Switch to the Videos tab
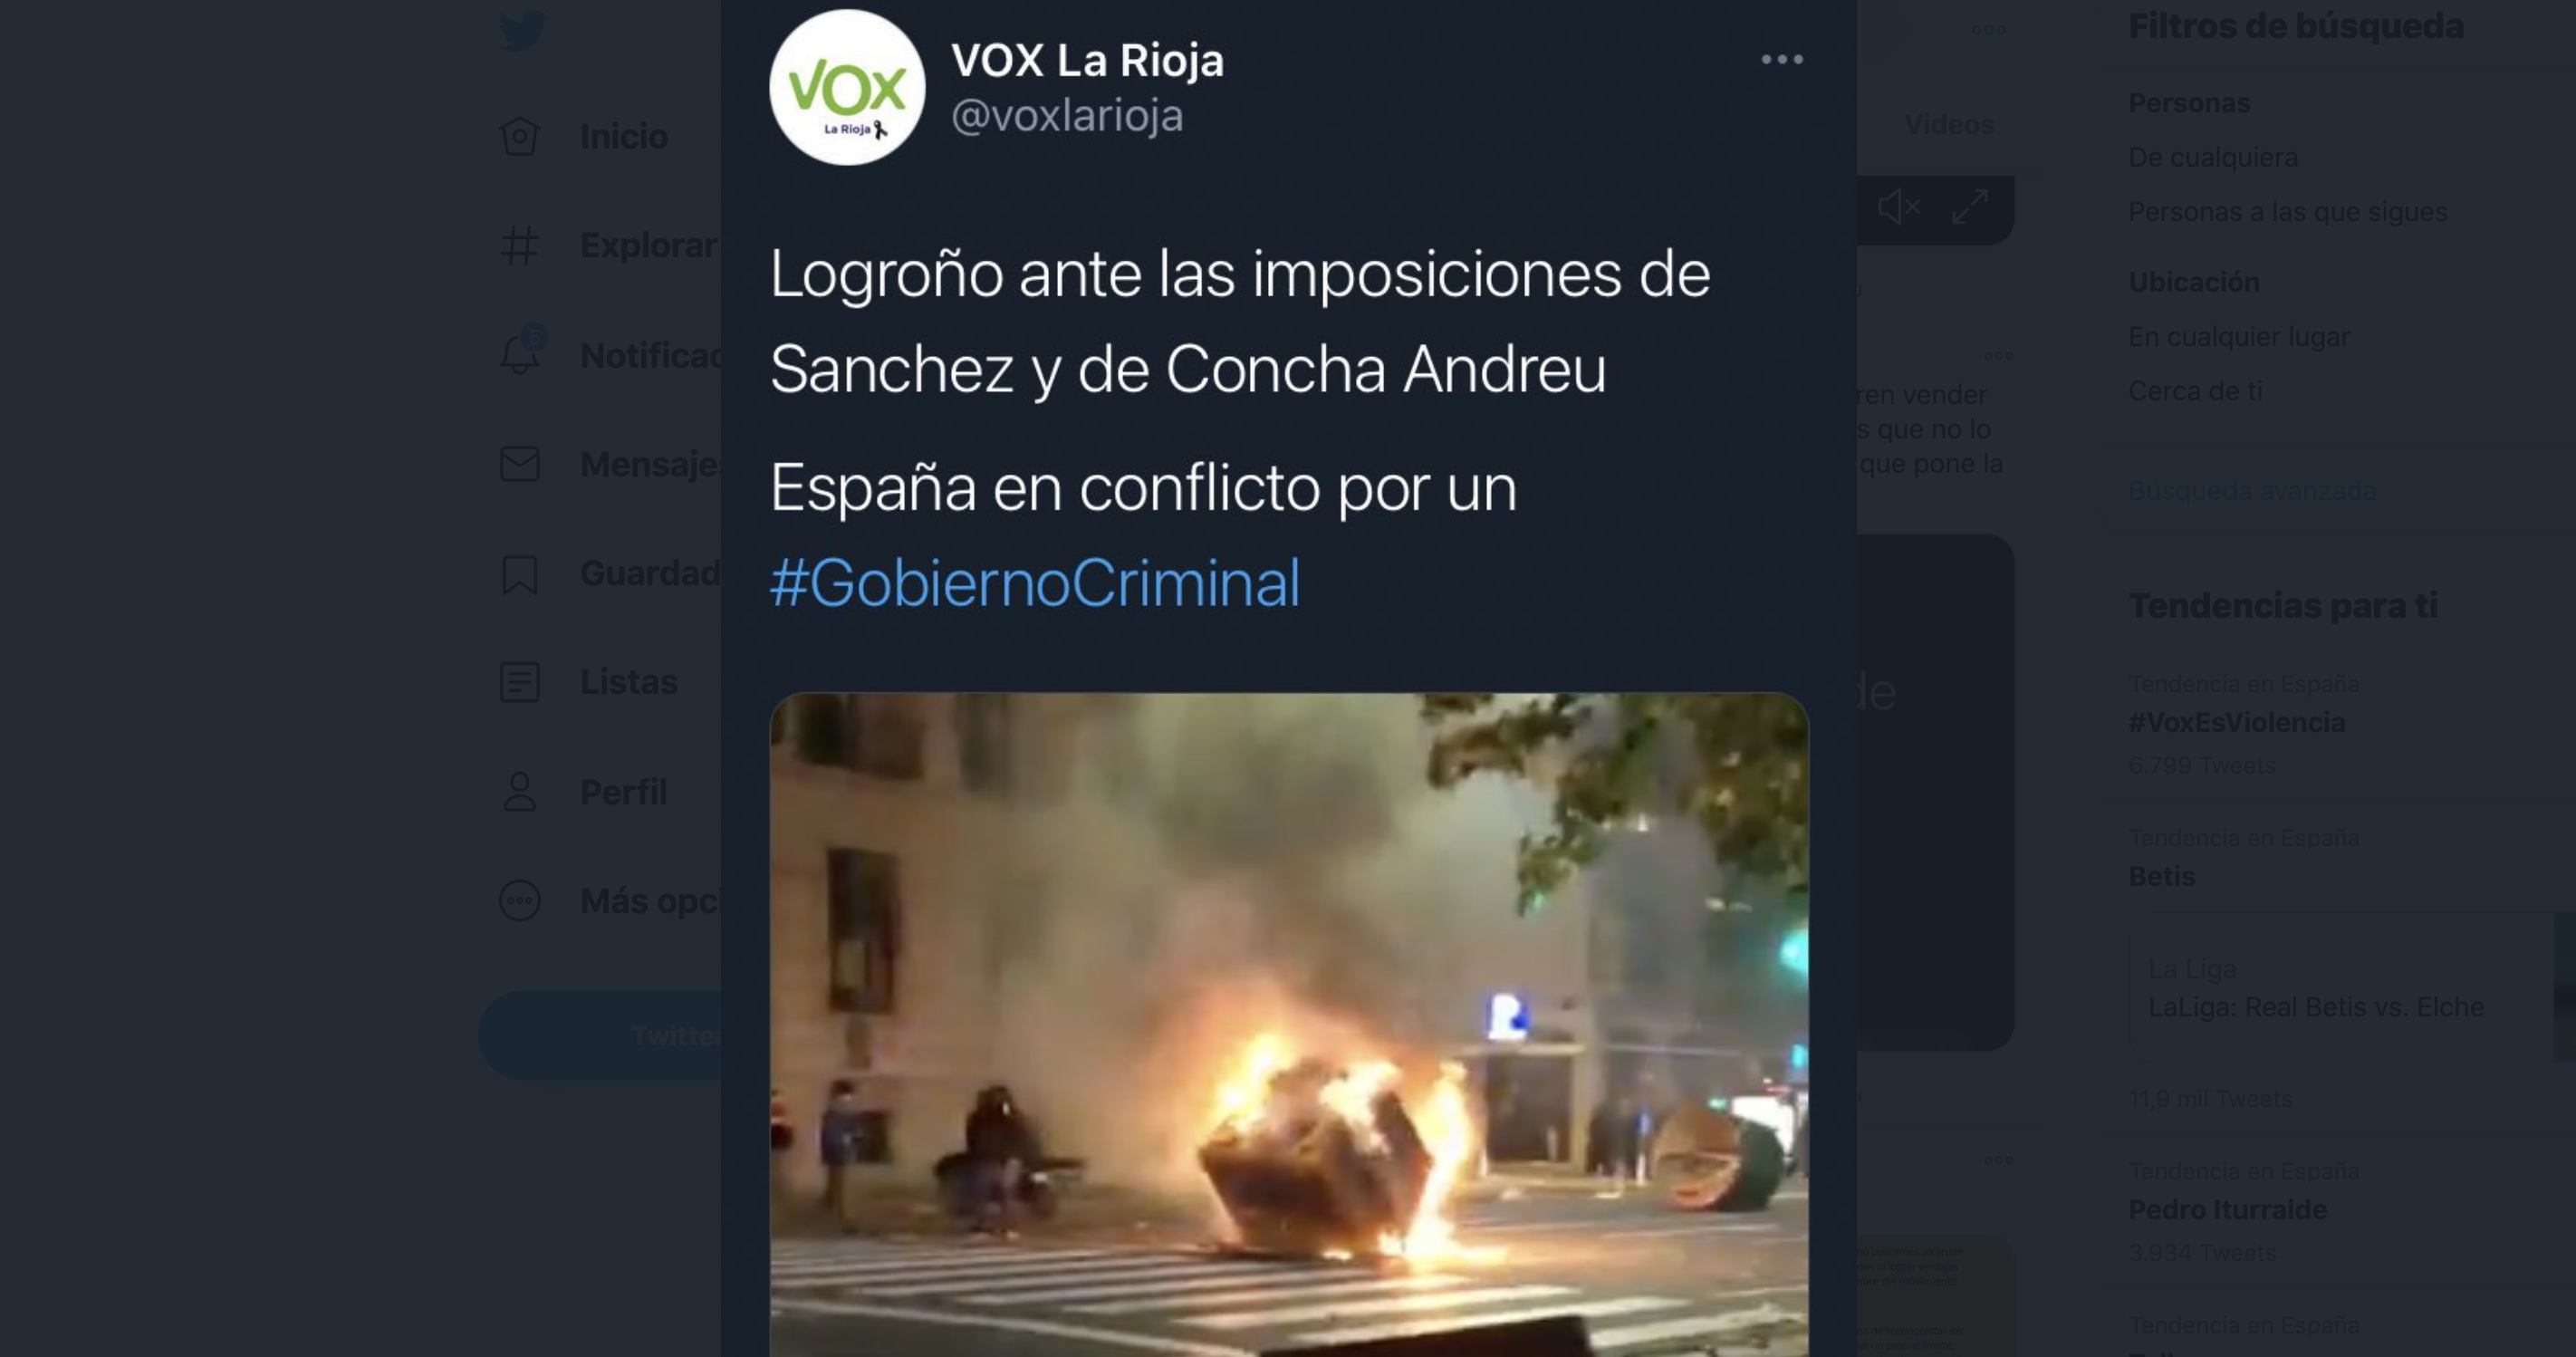2576x1357 pixels. (1949, 125)
